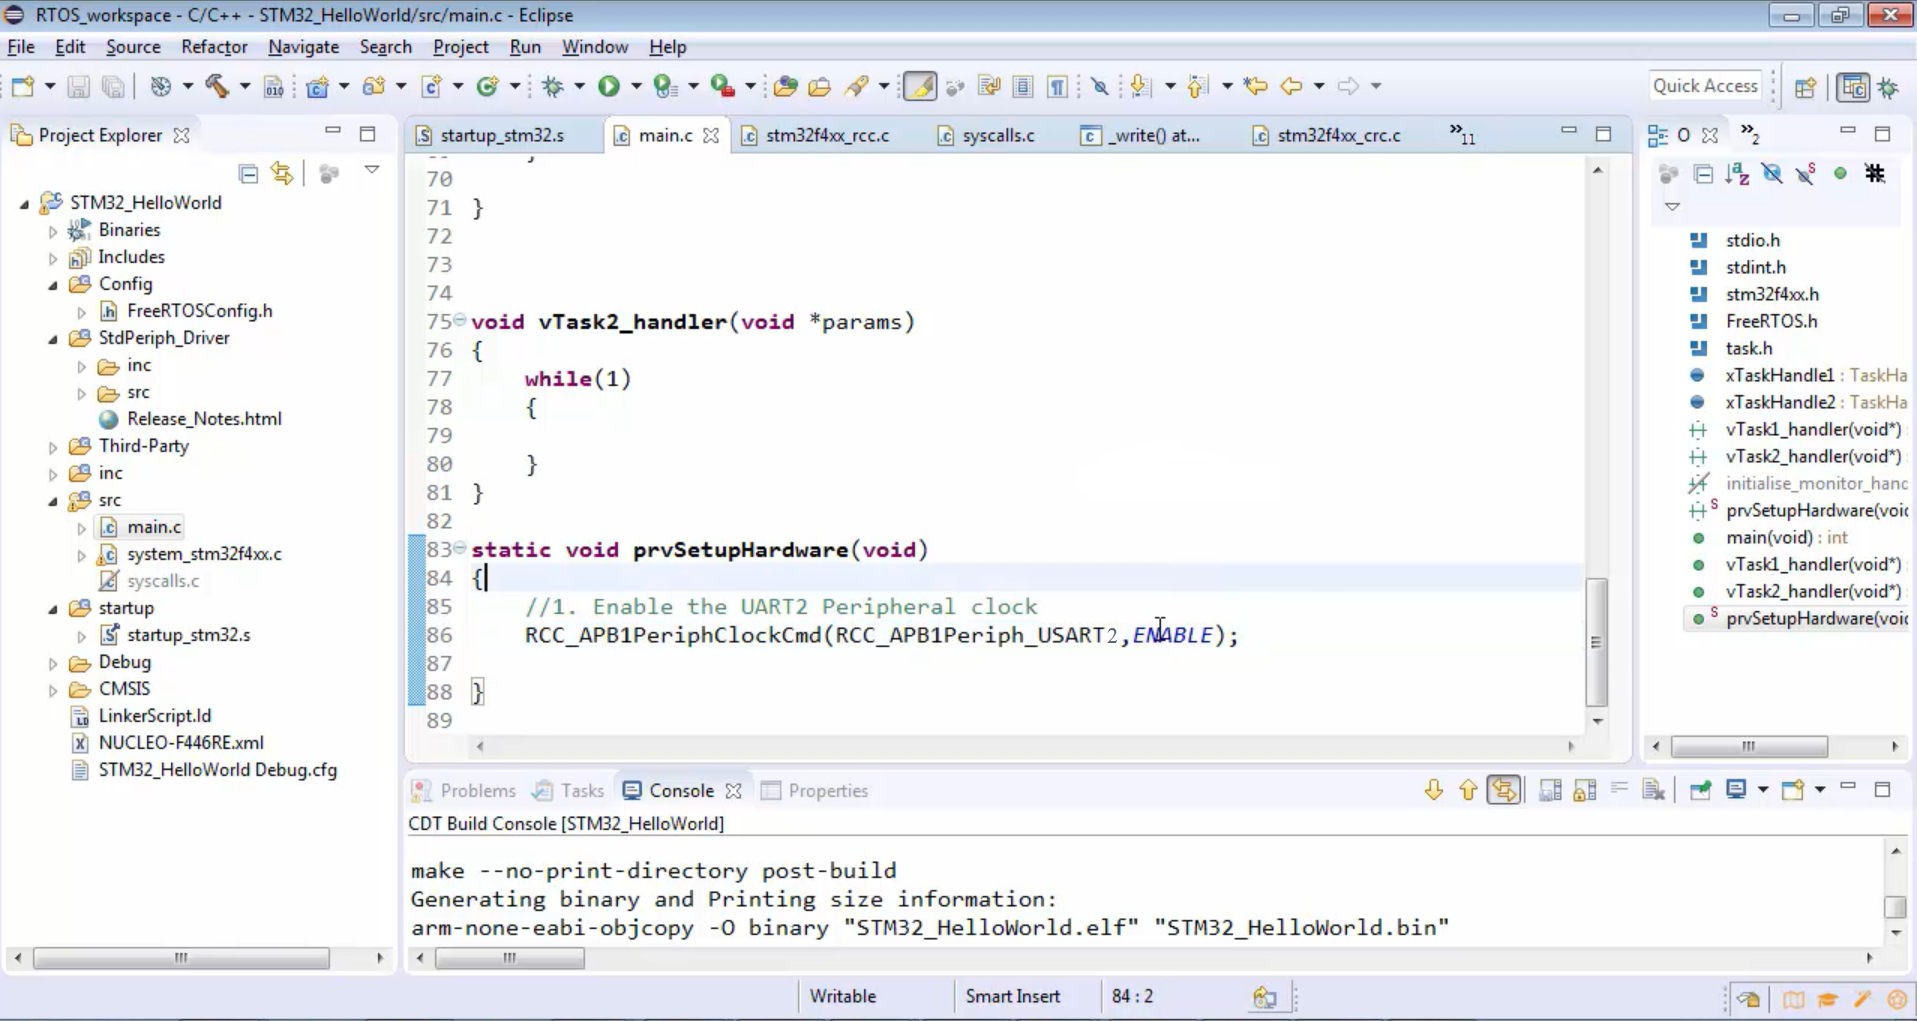Collapse the StdPeriph_Driver folder

coord(53,339)
